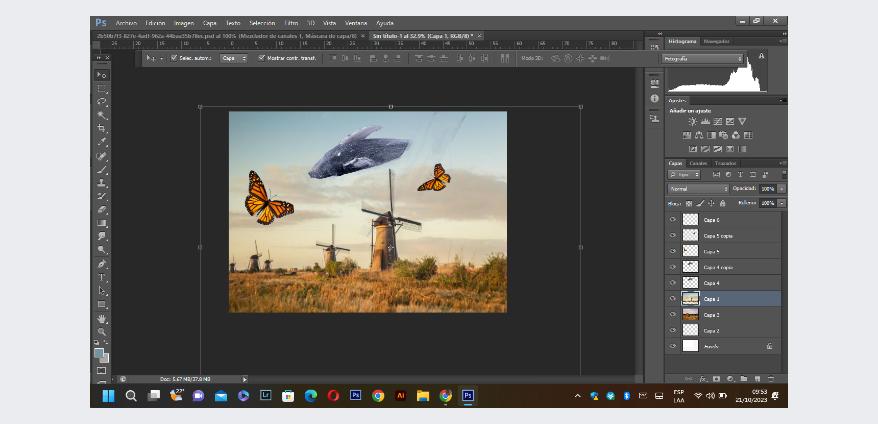The height and width of the screenshot is (424, 878).
Task: Select the Move tool in toolbar
Action: pos(101,75)
